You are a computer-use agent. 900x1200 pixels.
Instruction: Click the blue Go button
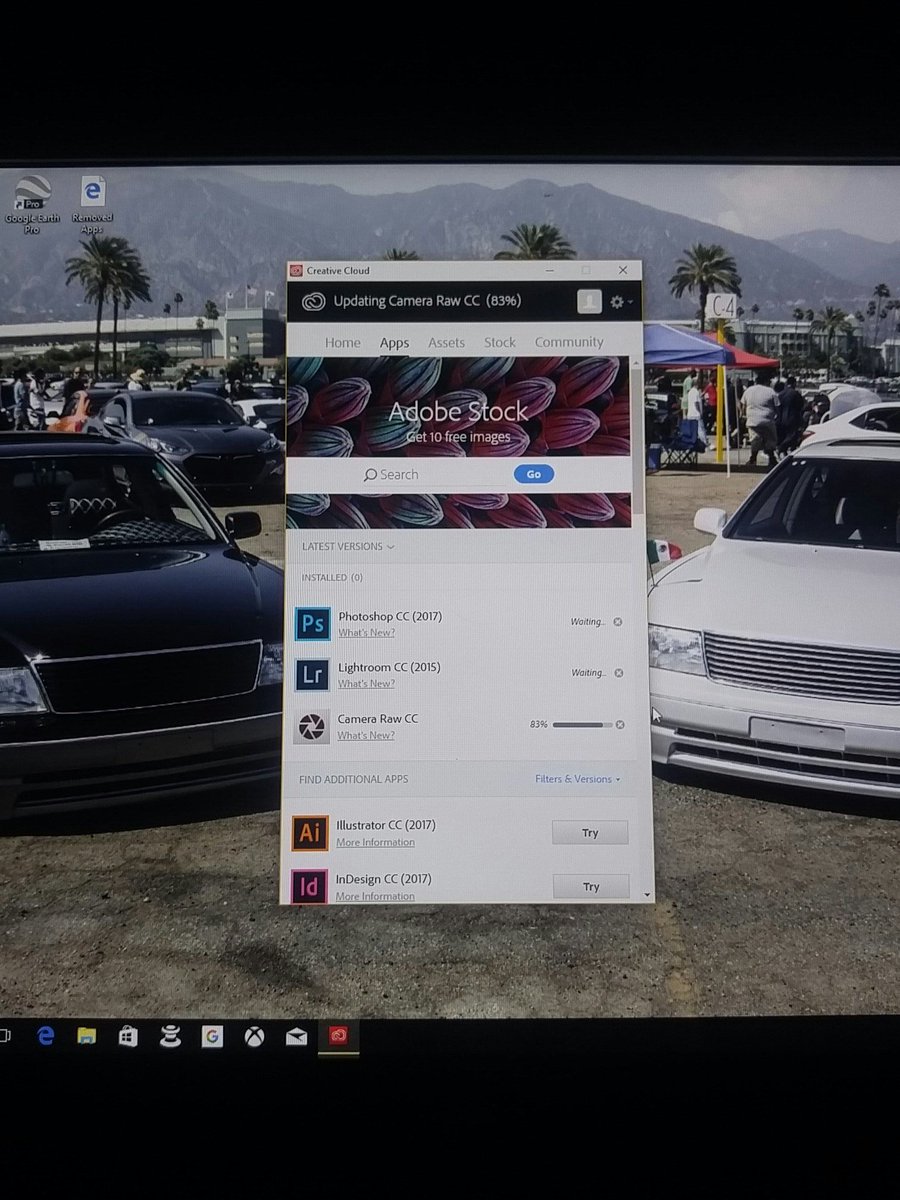[534, 474]
